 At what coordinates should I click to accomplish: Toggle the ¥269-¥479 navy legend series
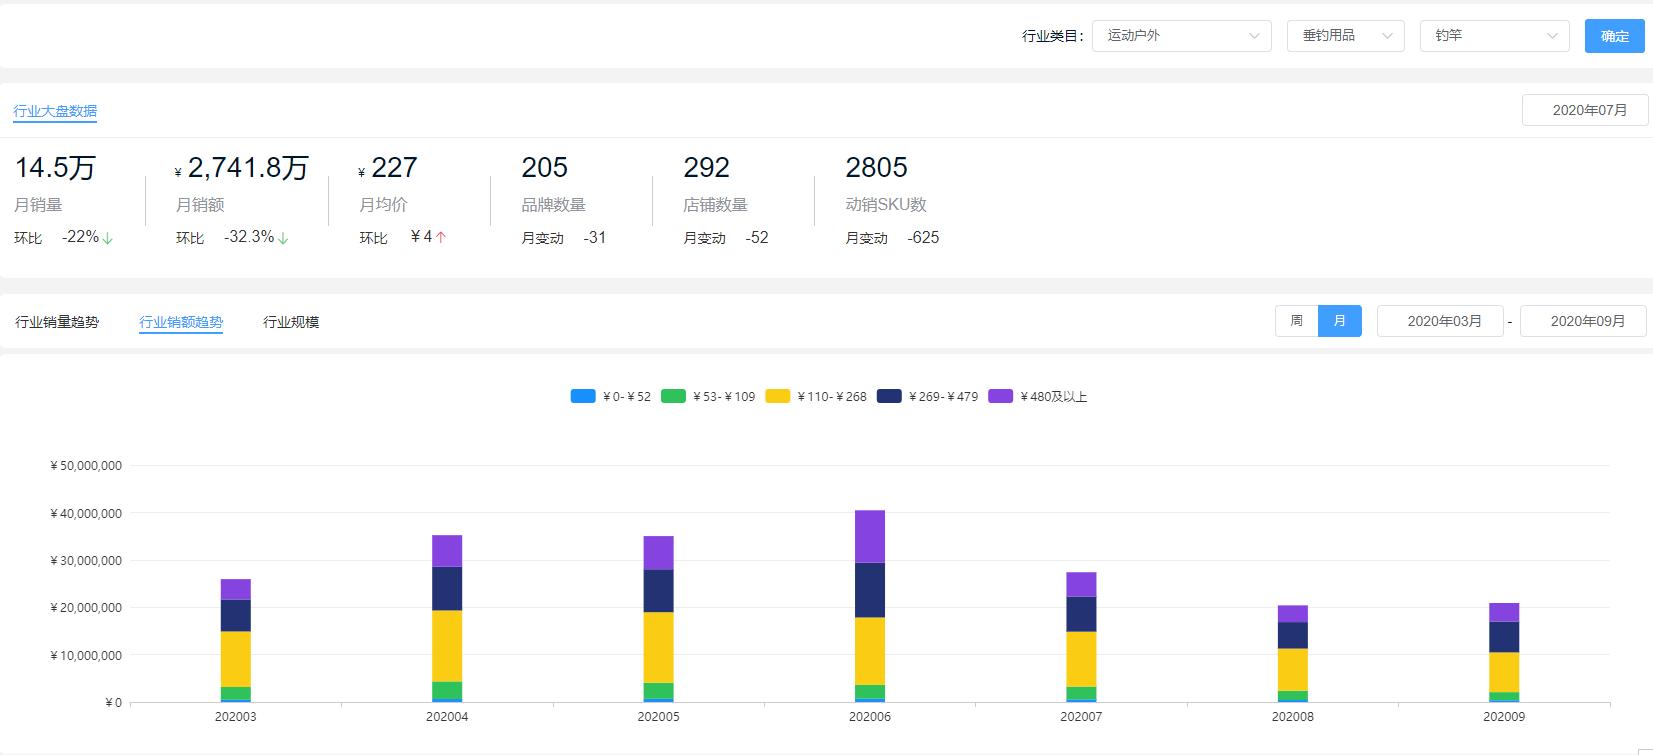tap(889, 397)
